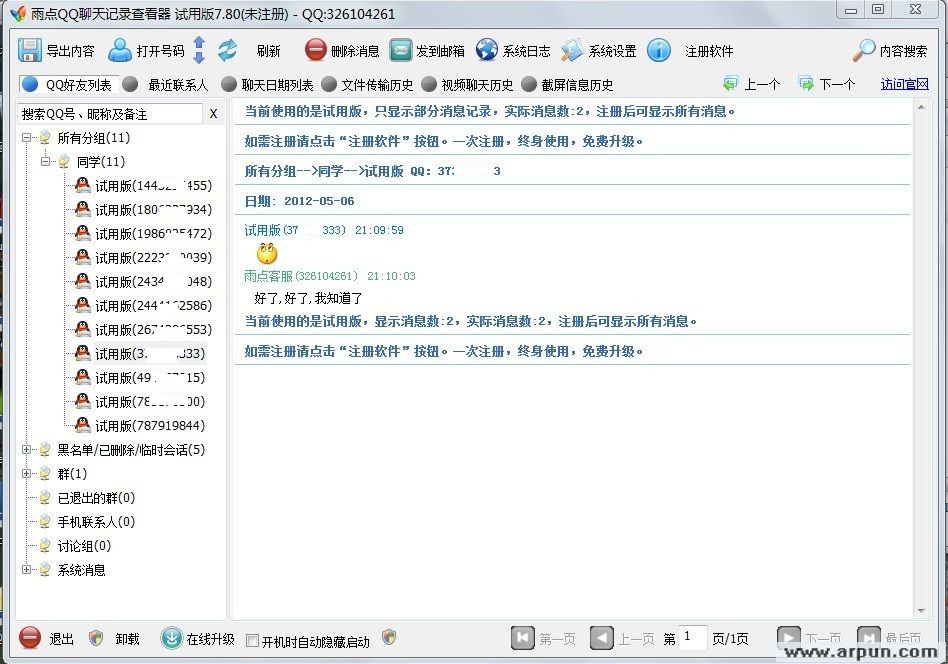Viewport: 948px width, 664px height.
Task: Click the 下一个 next button
Action: [x=828, y=84]
